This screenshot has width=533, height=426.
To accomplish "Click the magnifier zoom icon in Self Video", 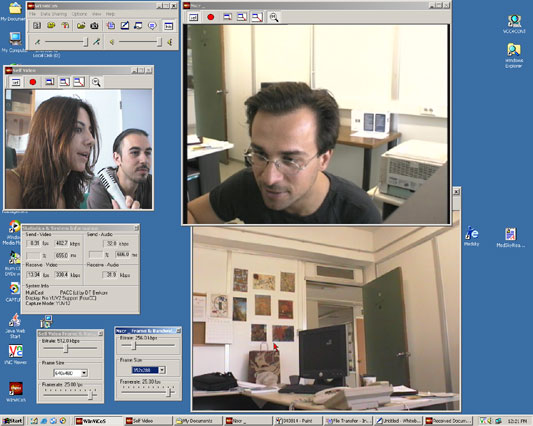I will pyautogui.click(x=96, y=82).
